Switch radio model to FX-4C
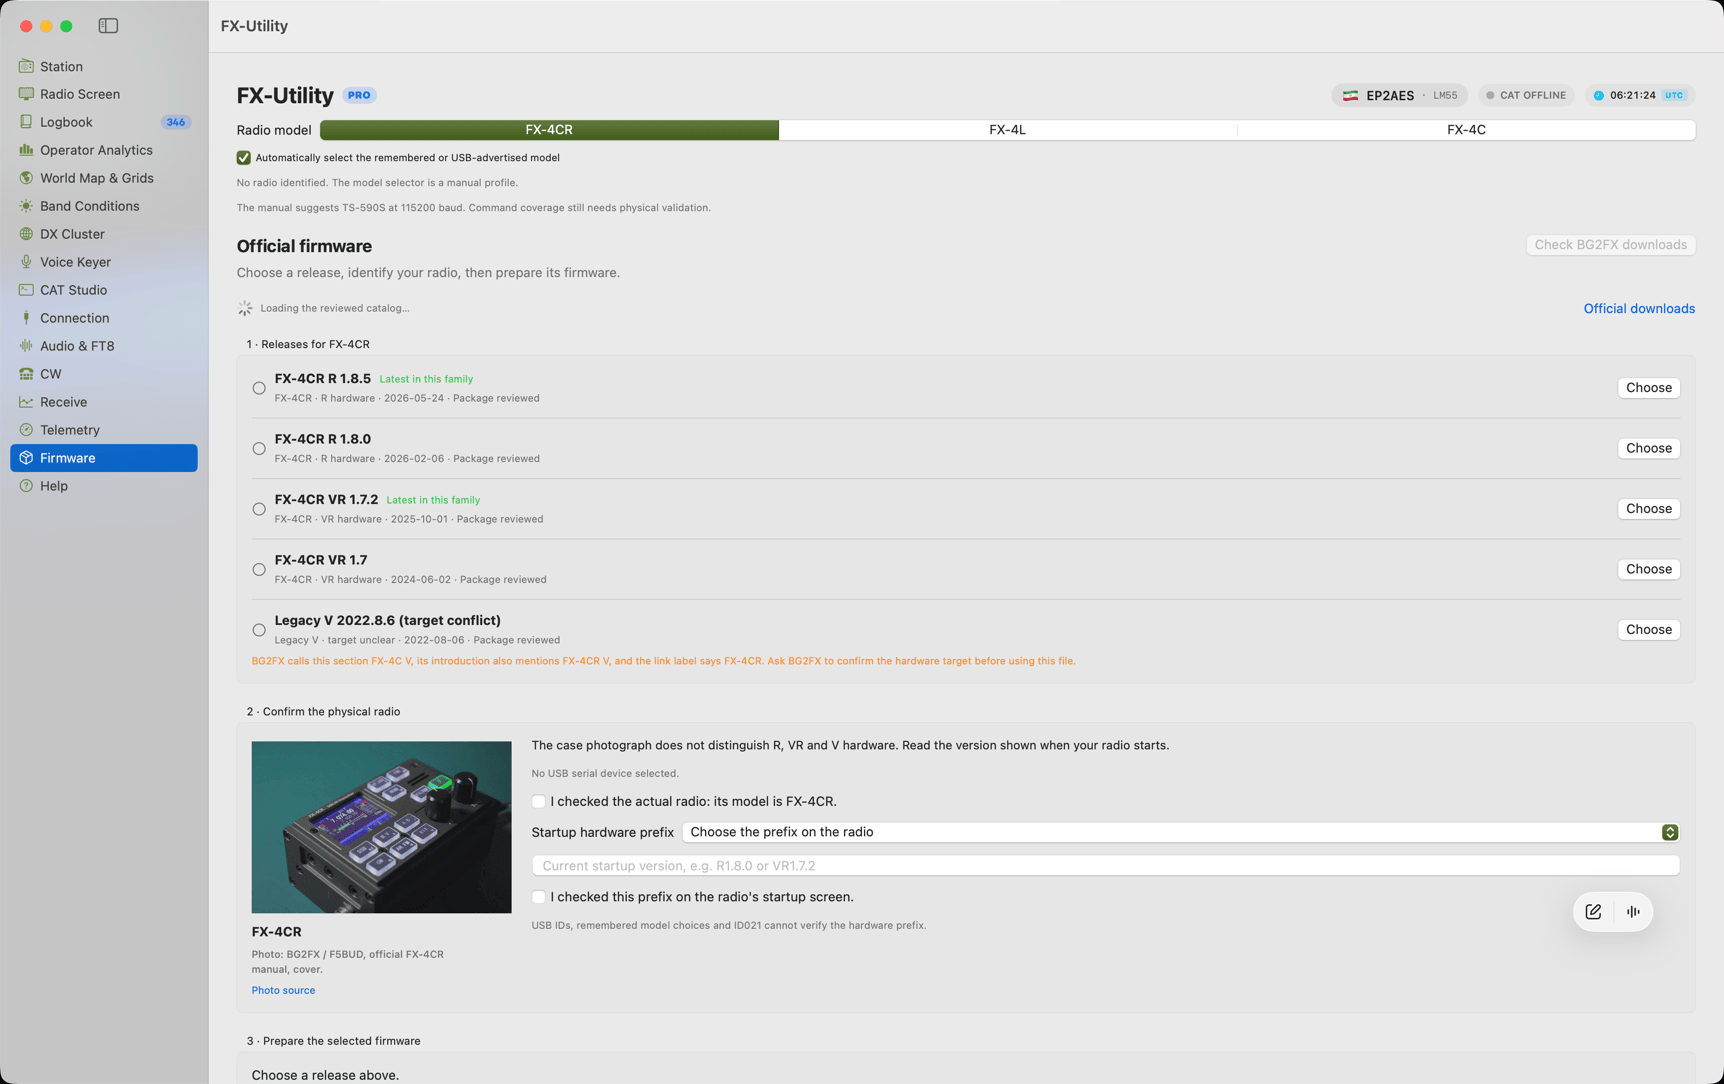 [1466, 130]
